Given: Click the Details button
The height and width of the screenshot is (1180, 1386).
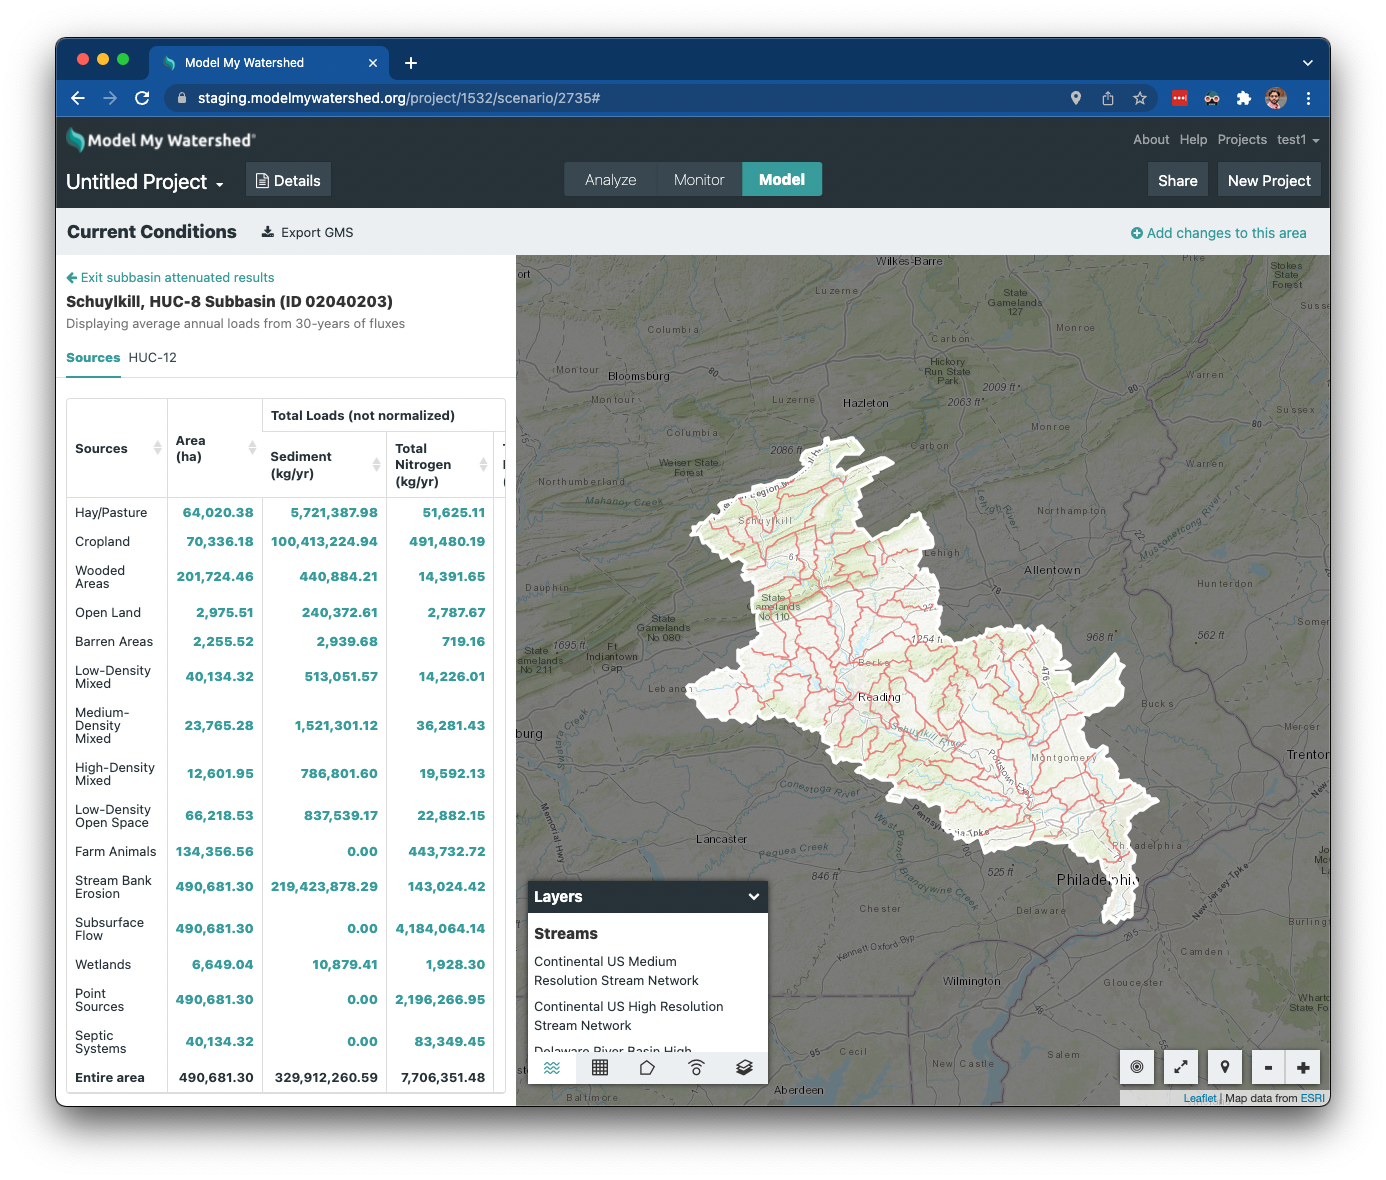Looking at the screenshot, I should pos(288,181).
